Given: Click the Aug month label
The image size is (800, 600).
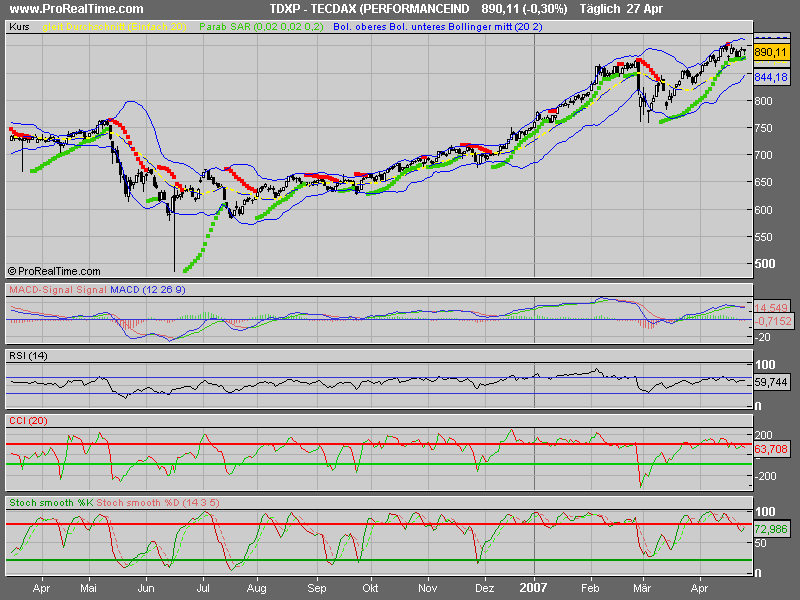Looking at the screenshot, I should (x=257, y=589).
